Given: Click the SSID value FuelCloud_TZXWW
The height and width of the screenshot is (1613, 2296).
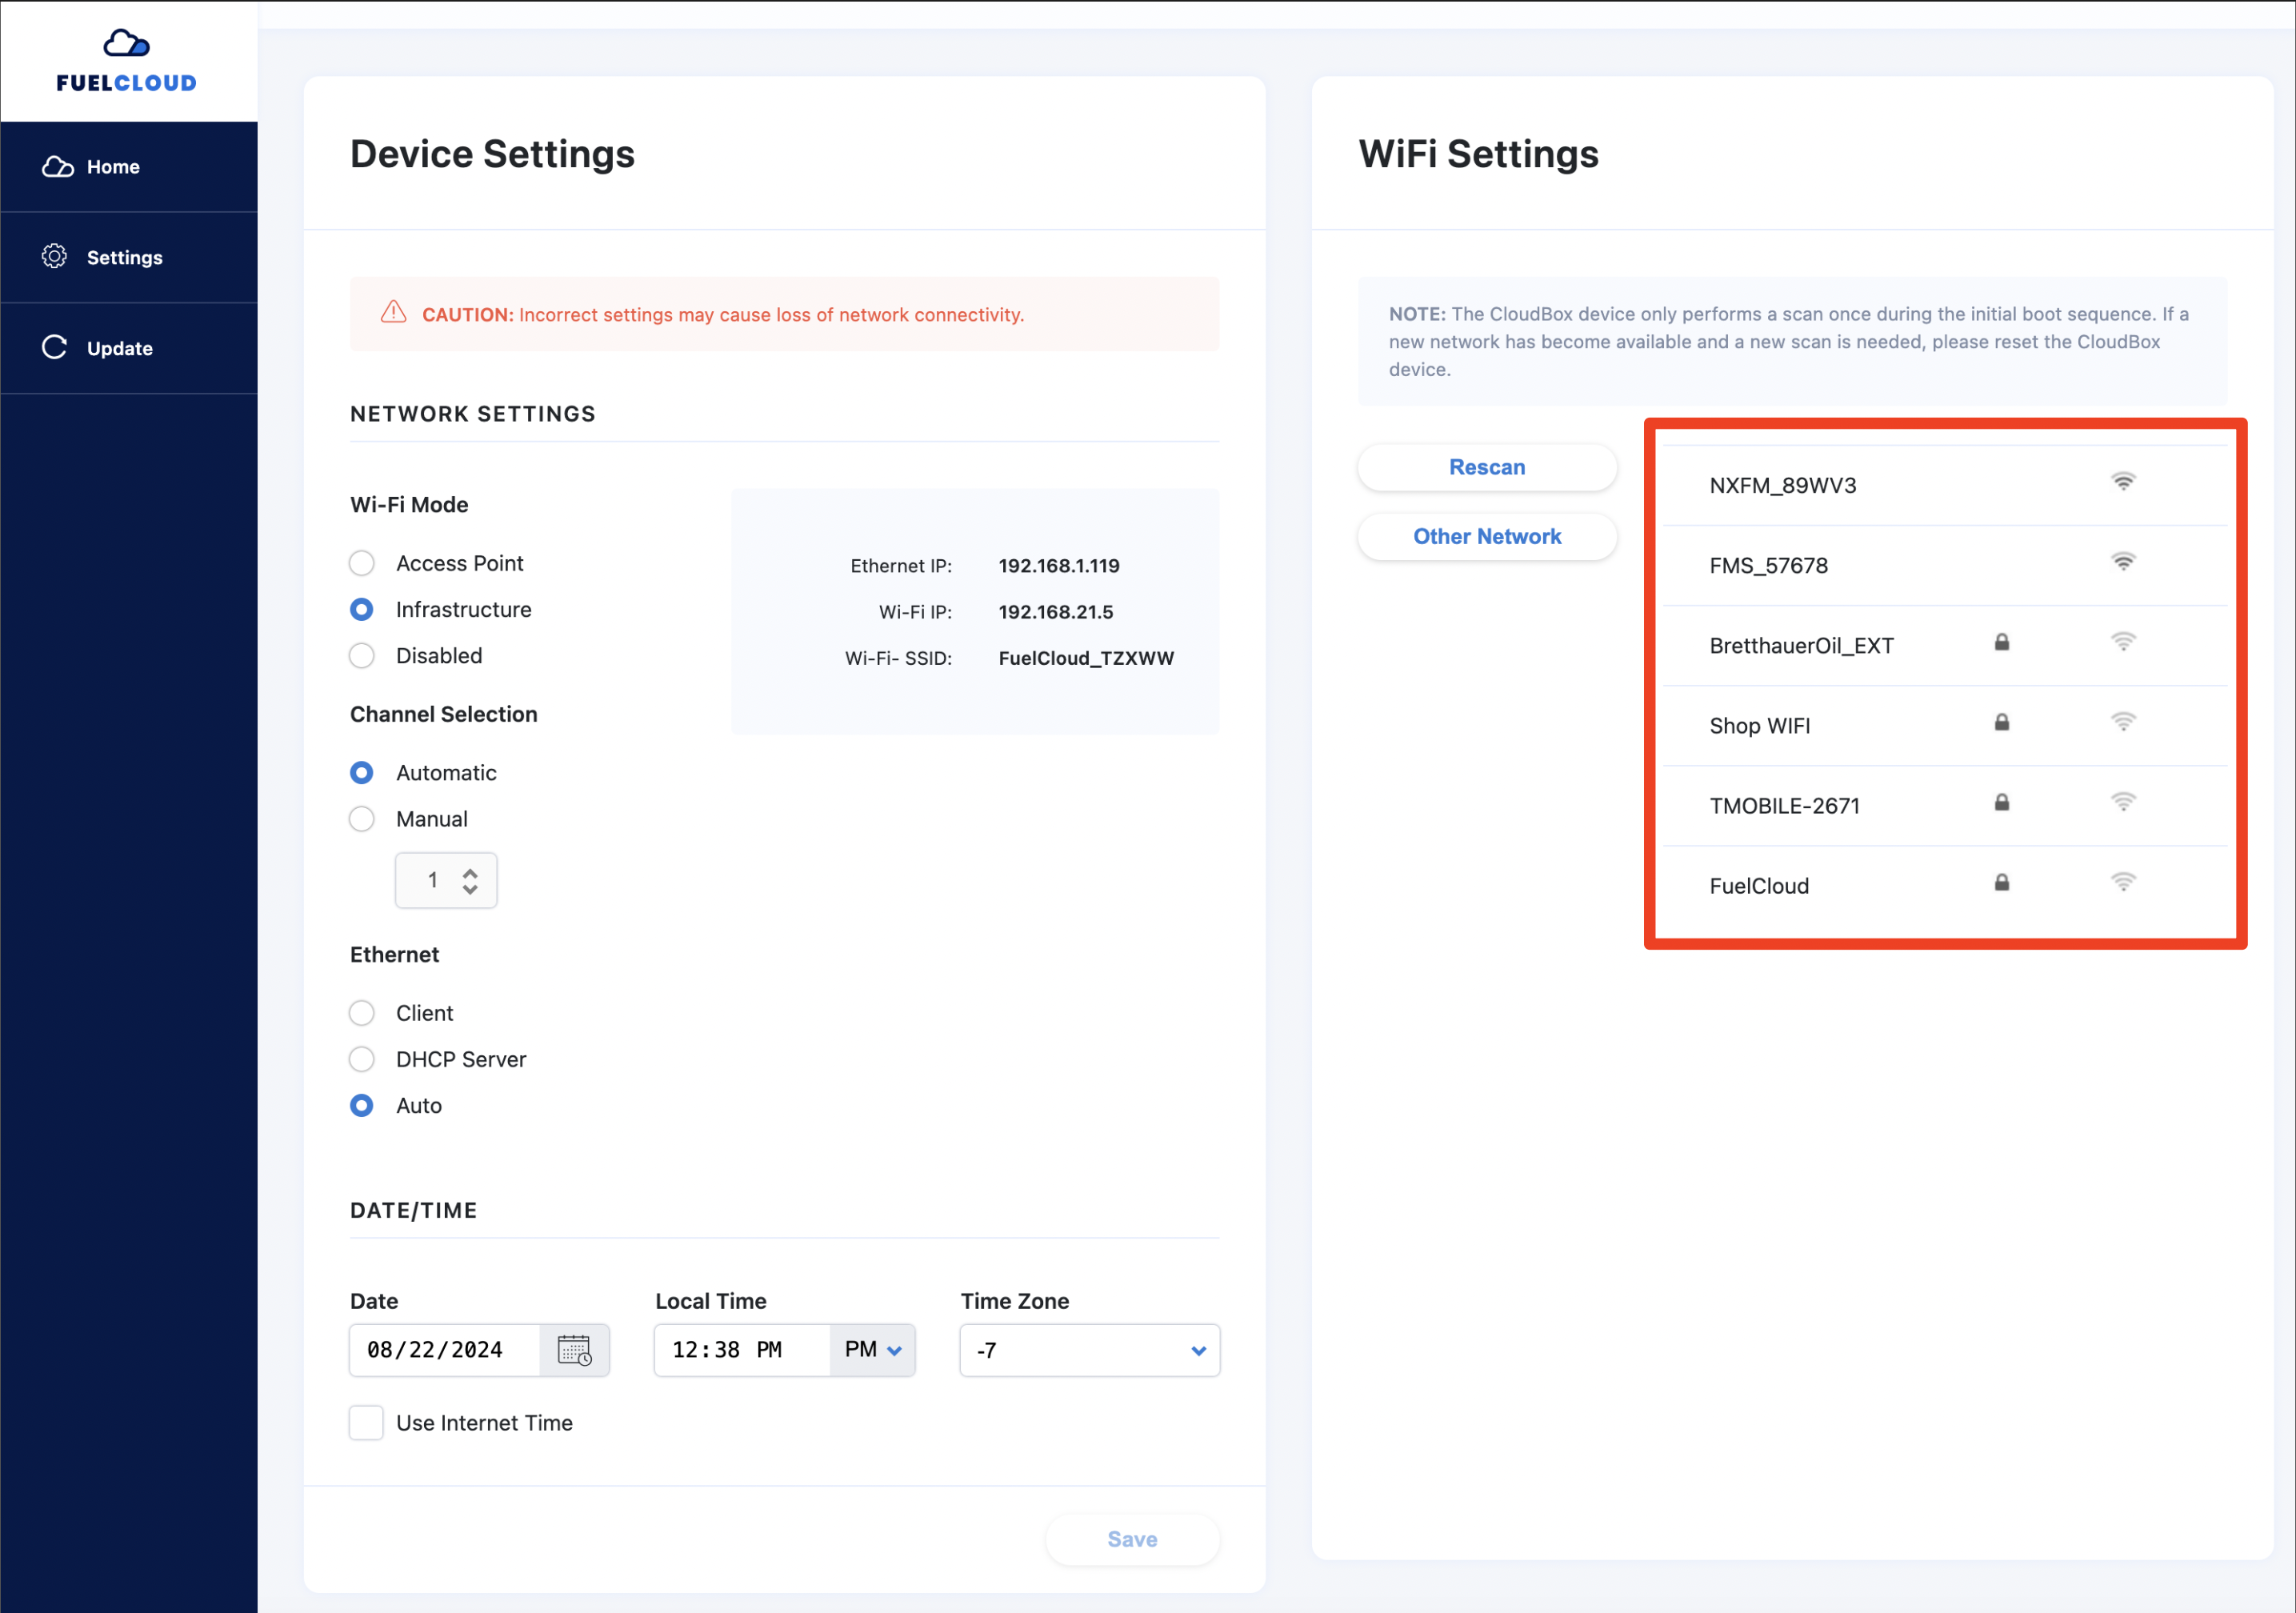Looking at the screenshot, I should coord(1086,659).
